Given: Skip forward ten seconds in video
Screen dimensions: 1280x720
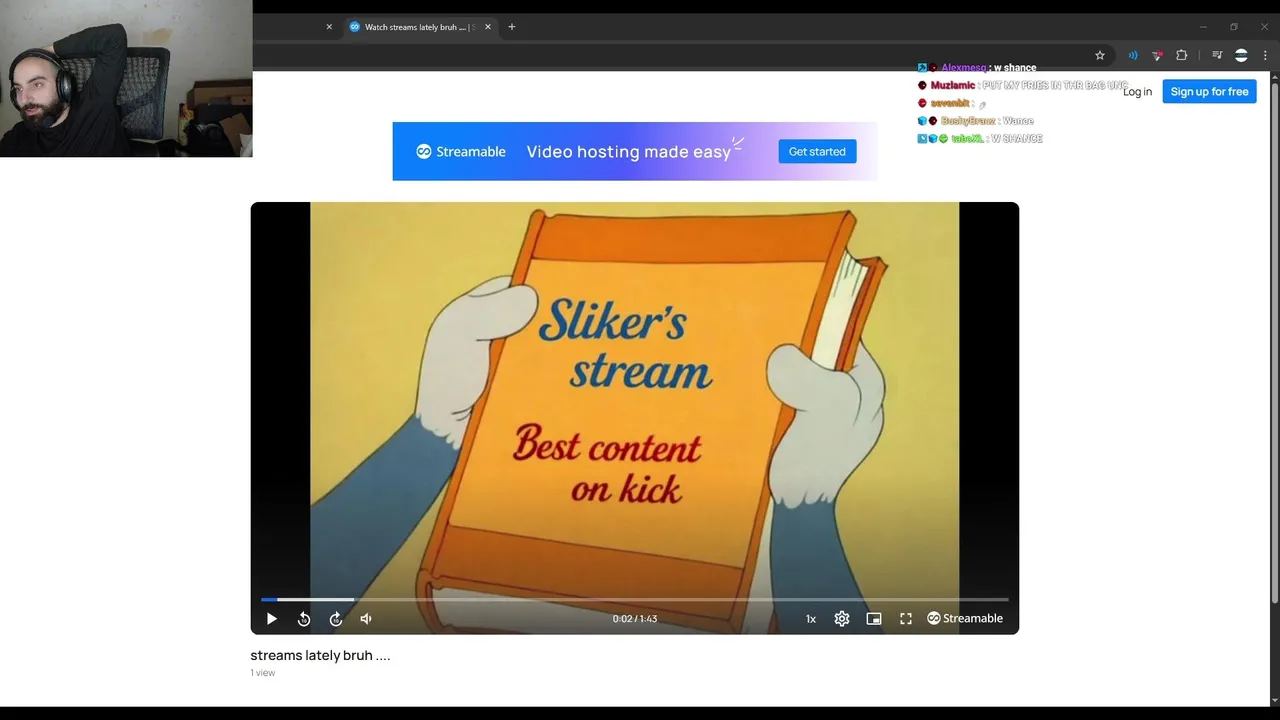Looking at the screenshot, I should 336,619.
